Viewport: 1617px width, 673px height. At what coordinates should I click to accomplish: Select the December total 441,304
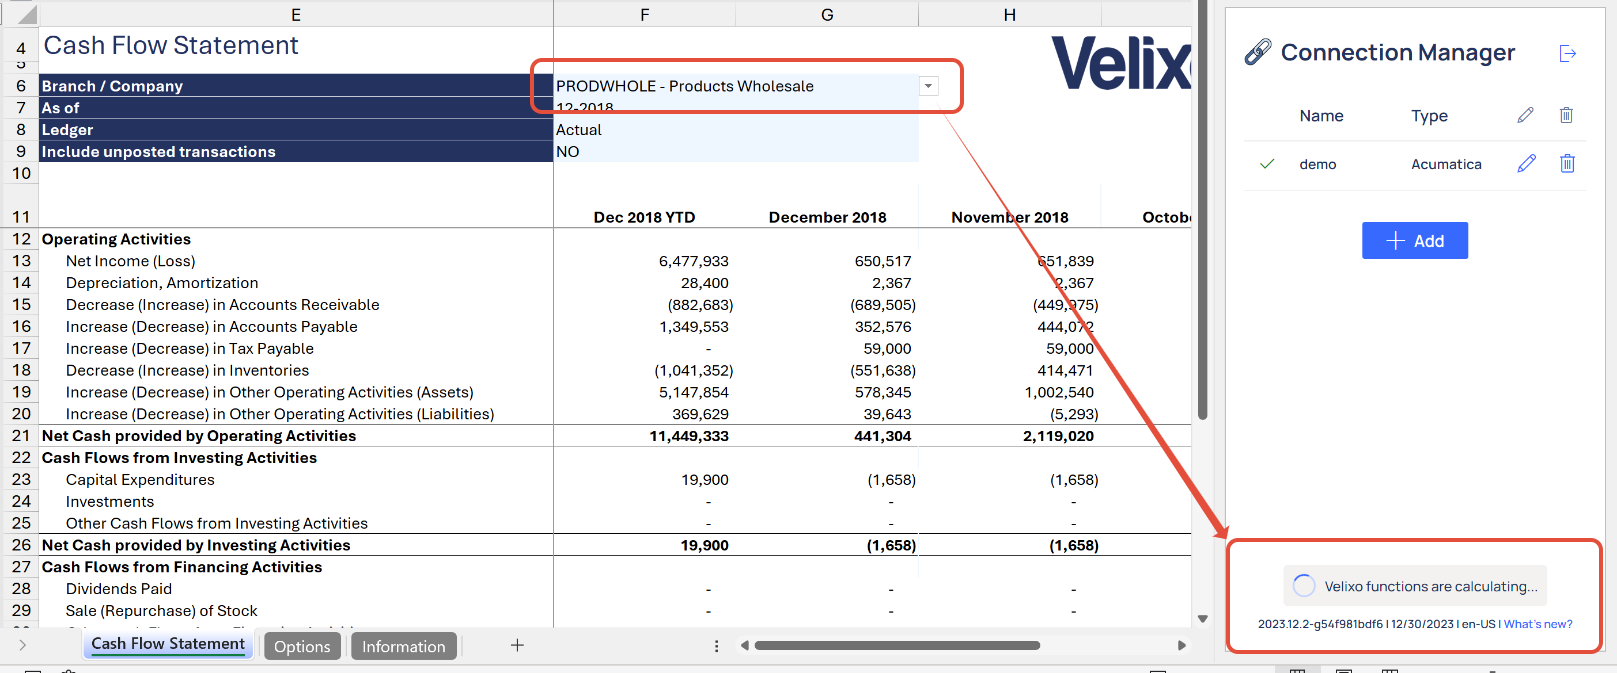[x=881, y=436]
